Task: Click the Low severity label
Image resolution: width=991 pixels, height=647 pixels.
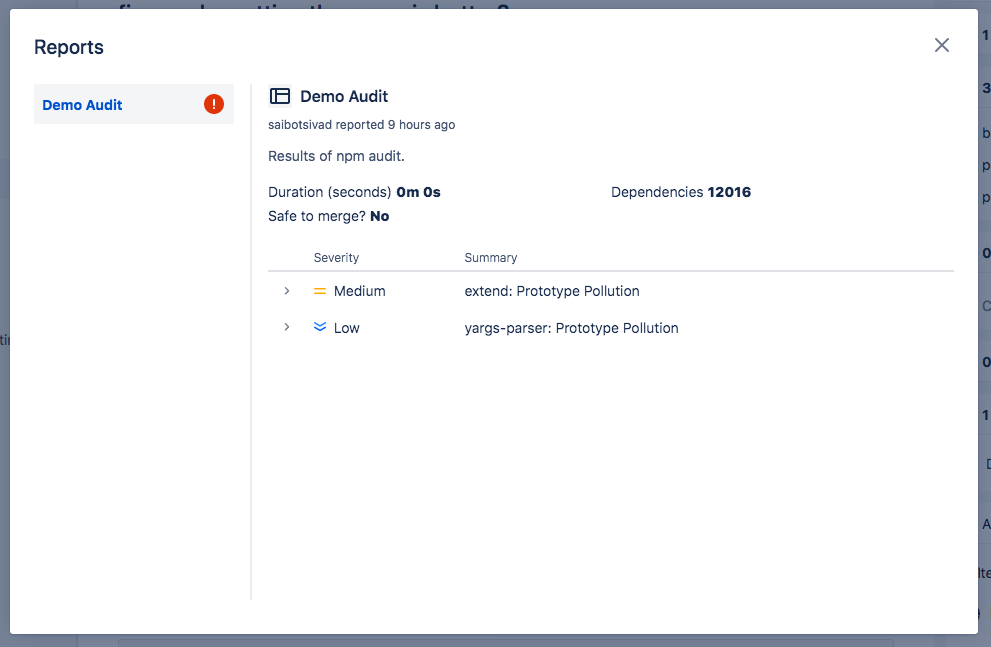Action: [x=346, y=328]
